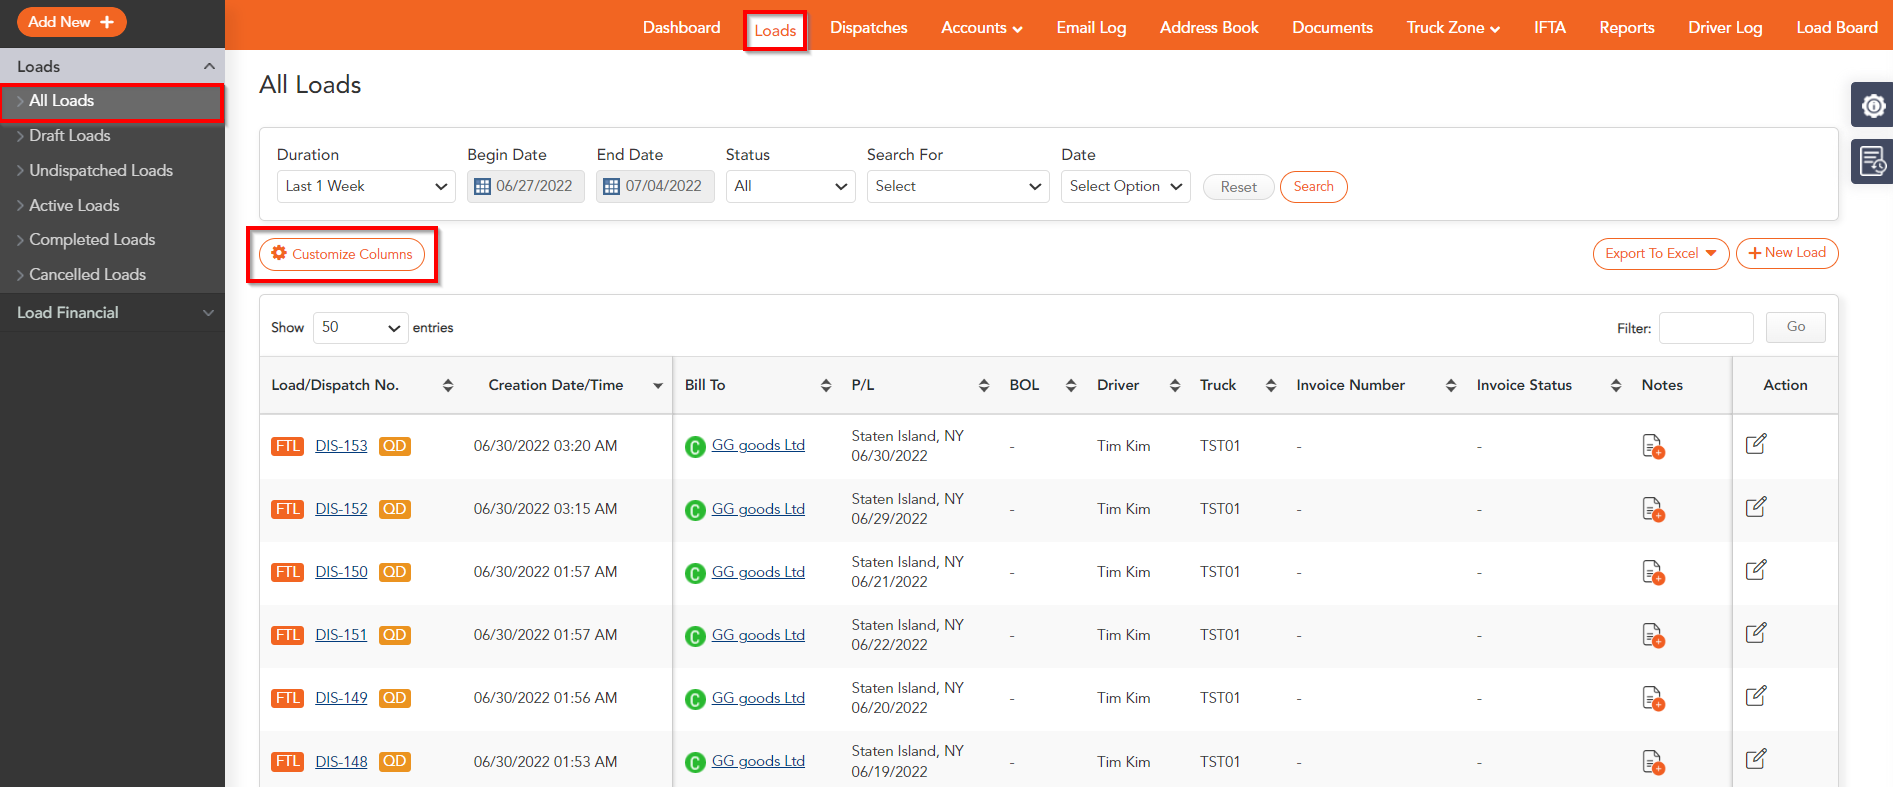This screenshot has height=787, width=1893.
Task: Open the Accounts menu
Action: [x=982, y=28]
